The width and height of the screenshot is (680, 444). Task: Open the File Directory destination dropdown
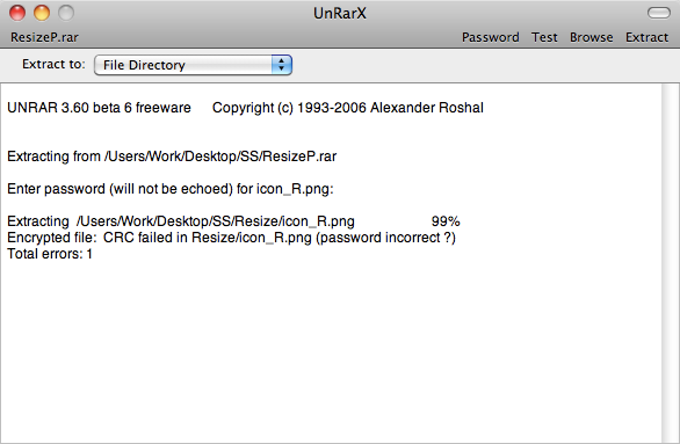click(x=191, y=65)
